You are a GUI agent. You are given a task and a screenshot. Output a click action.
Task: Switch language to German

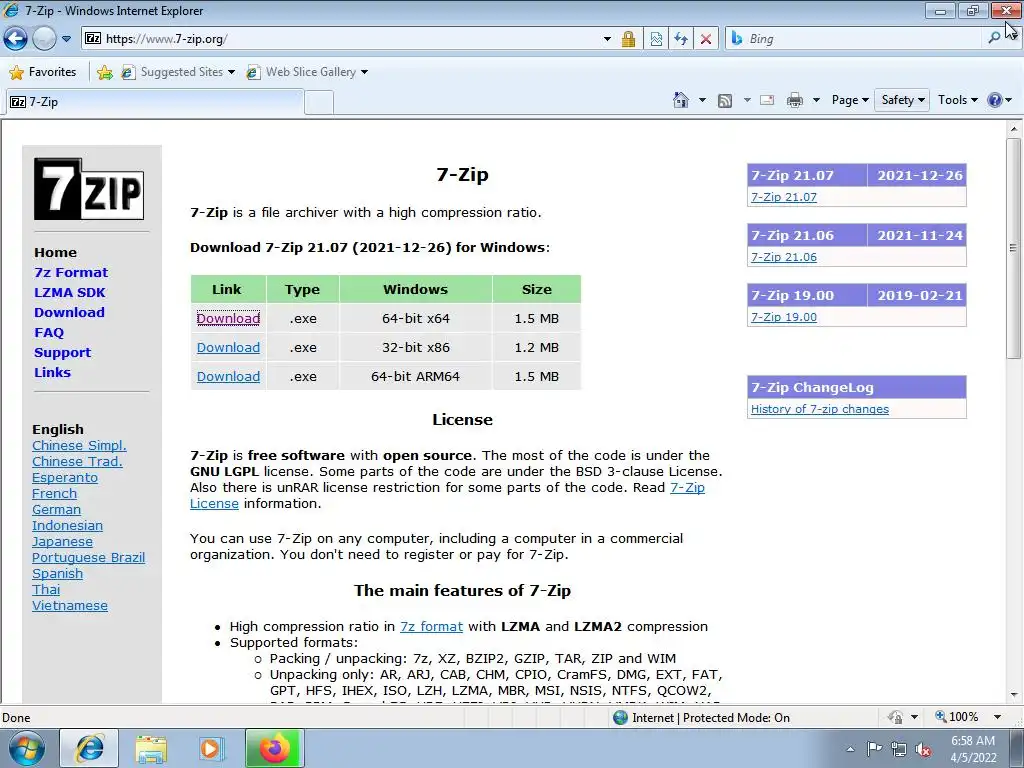[x=56, y=509]
